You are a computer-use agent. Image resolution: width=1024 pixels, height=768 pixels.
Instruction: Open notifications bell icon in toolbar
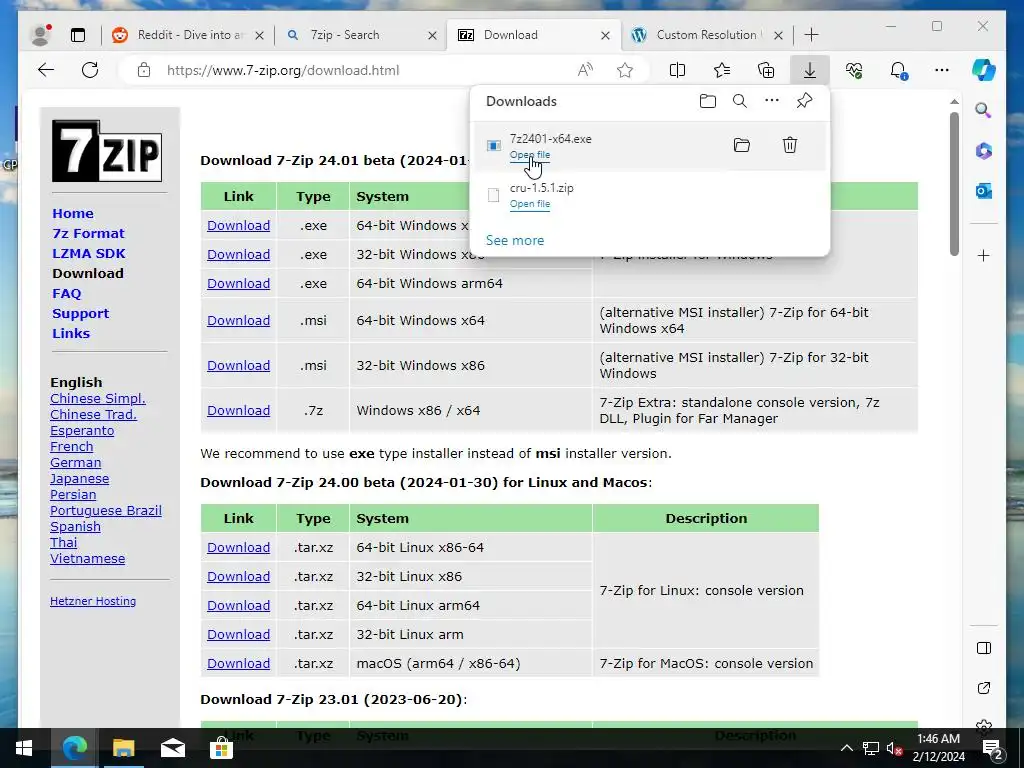[x=899, y=71]
